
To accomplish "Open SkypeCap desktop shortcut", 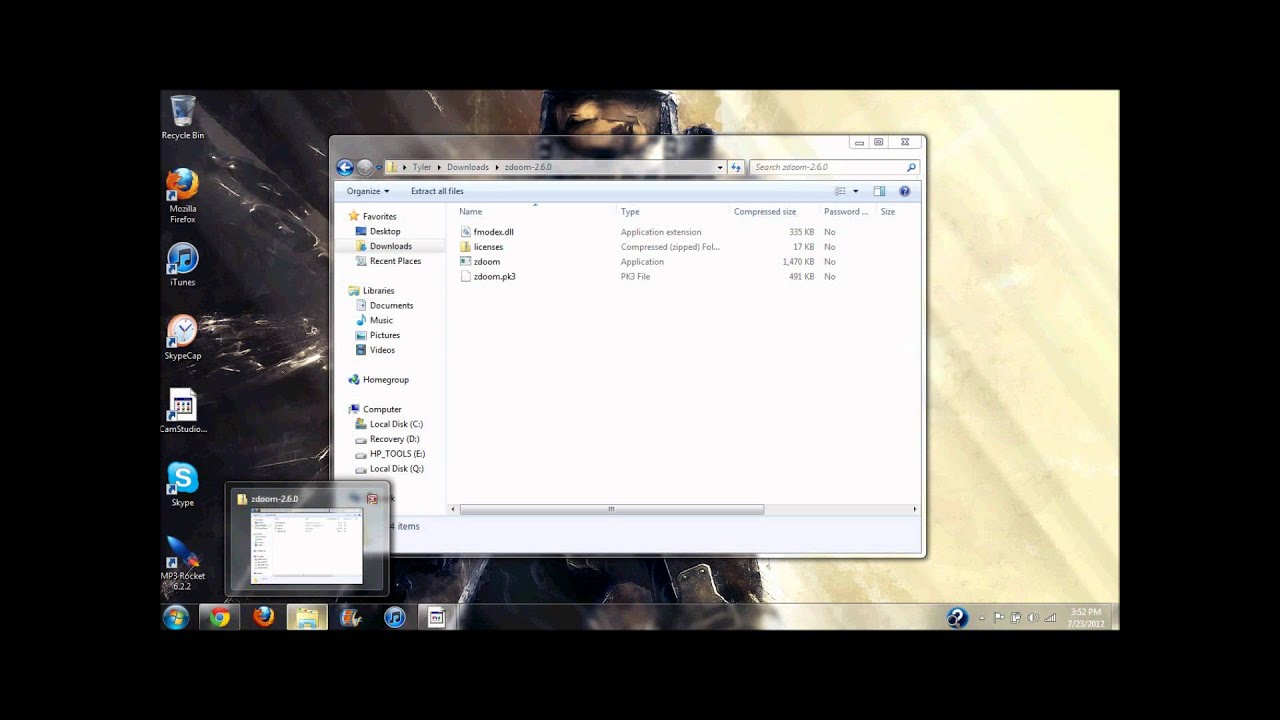I will [183, 338].
